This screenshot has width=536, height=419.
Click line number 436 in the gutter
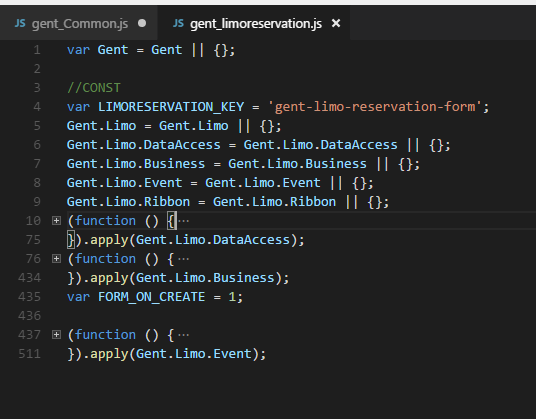pyautogui.click(x=29, y=316)
